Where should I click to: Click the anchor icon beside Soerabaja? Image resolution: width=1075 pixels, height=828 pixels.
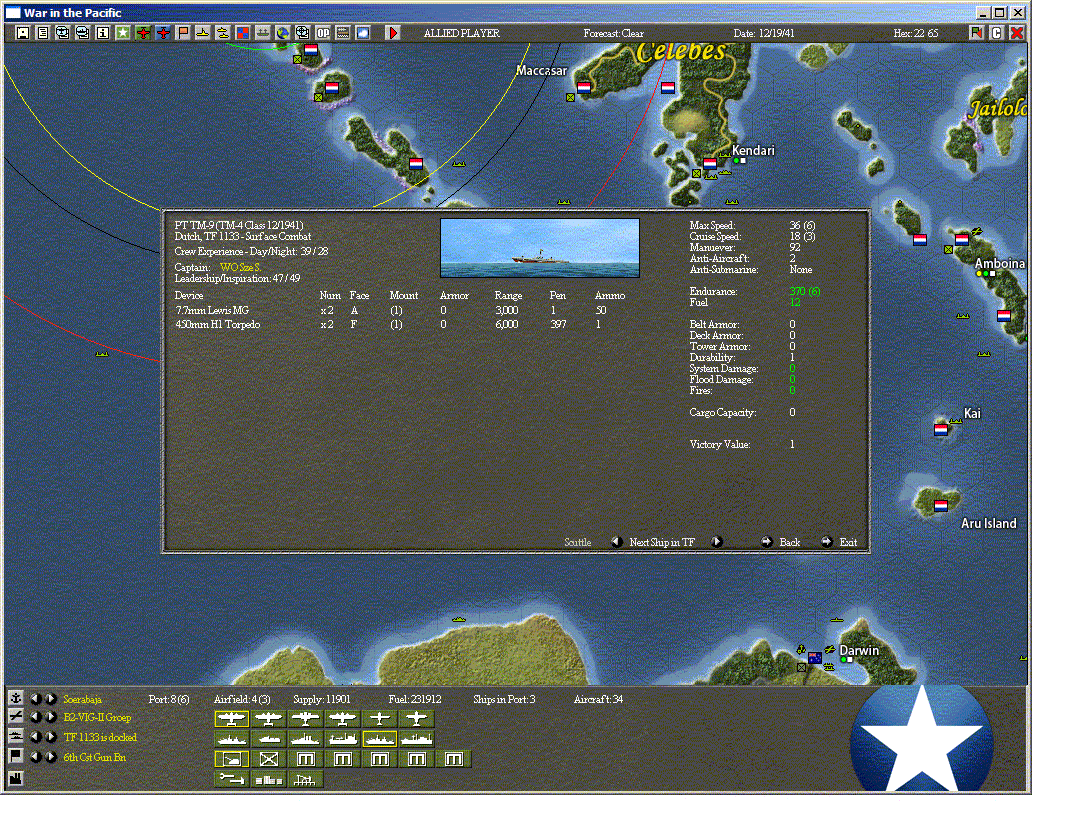click(15, 698)
